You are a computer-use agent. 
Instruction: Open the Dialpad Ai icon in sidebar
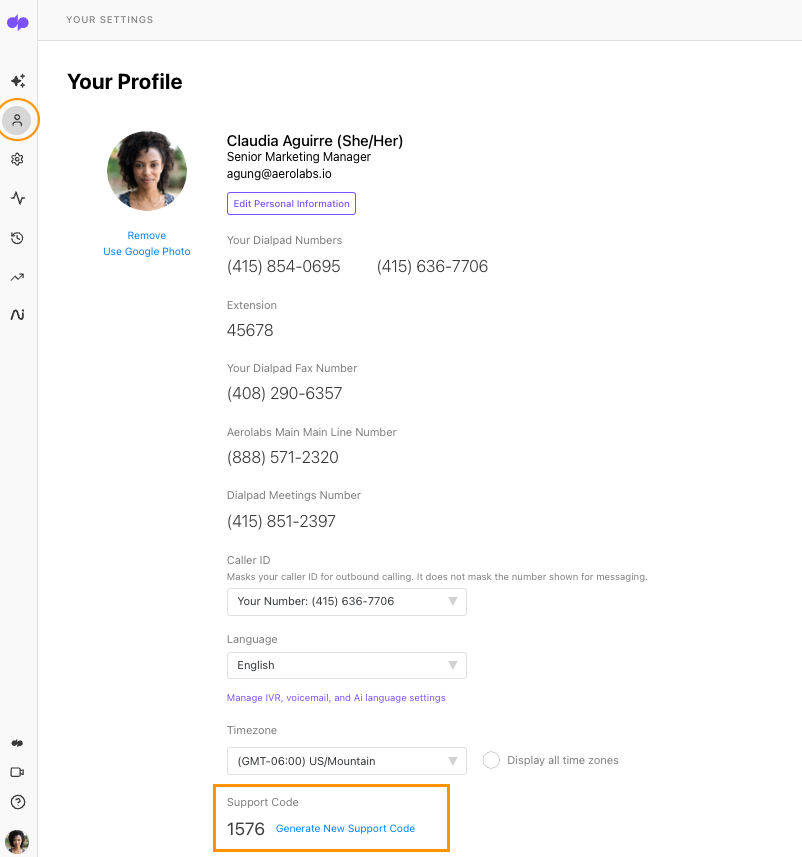click(17, 315)
